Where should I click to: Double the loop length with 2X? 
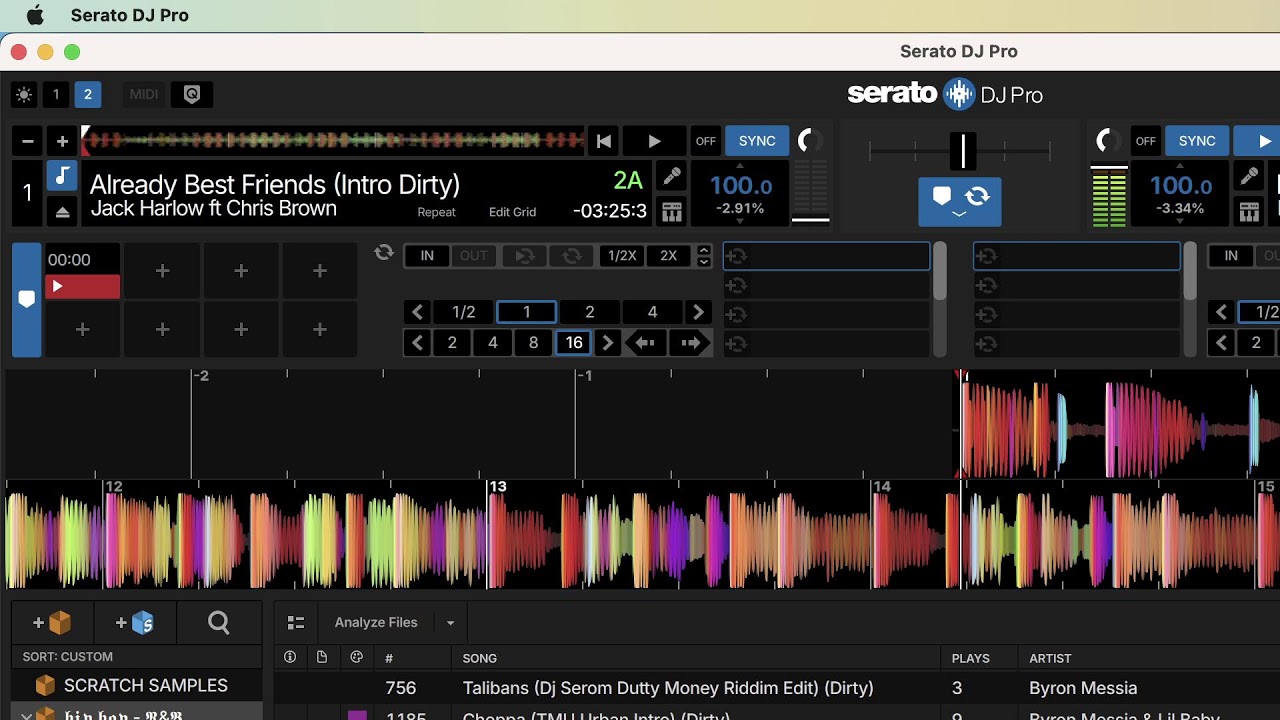pos(669,256)
